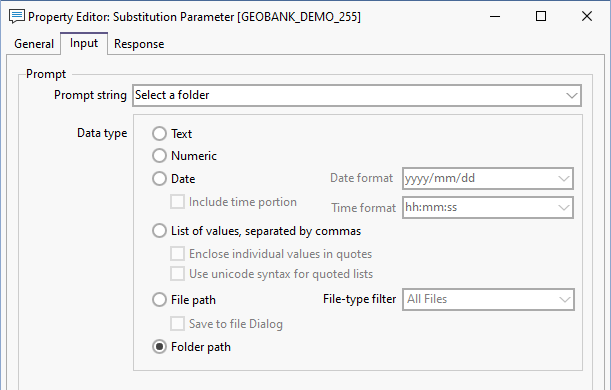Minimize the Property Editor window
The height and width of the screenshot is (390, 611).
point(495,16)
